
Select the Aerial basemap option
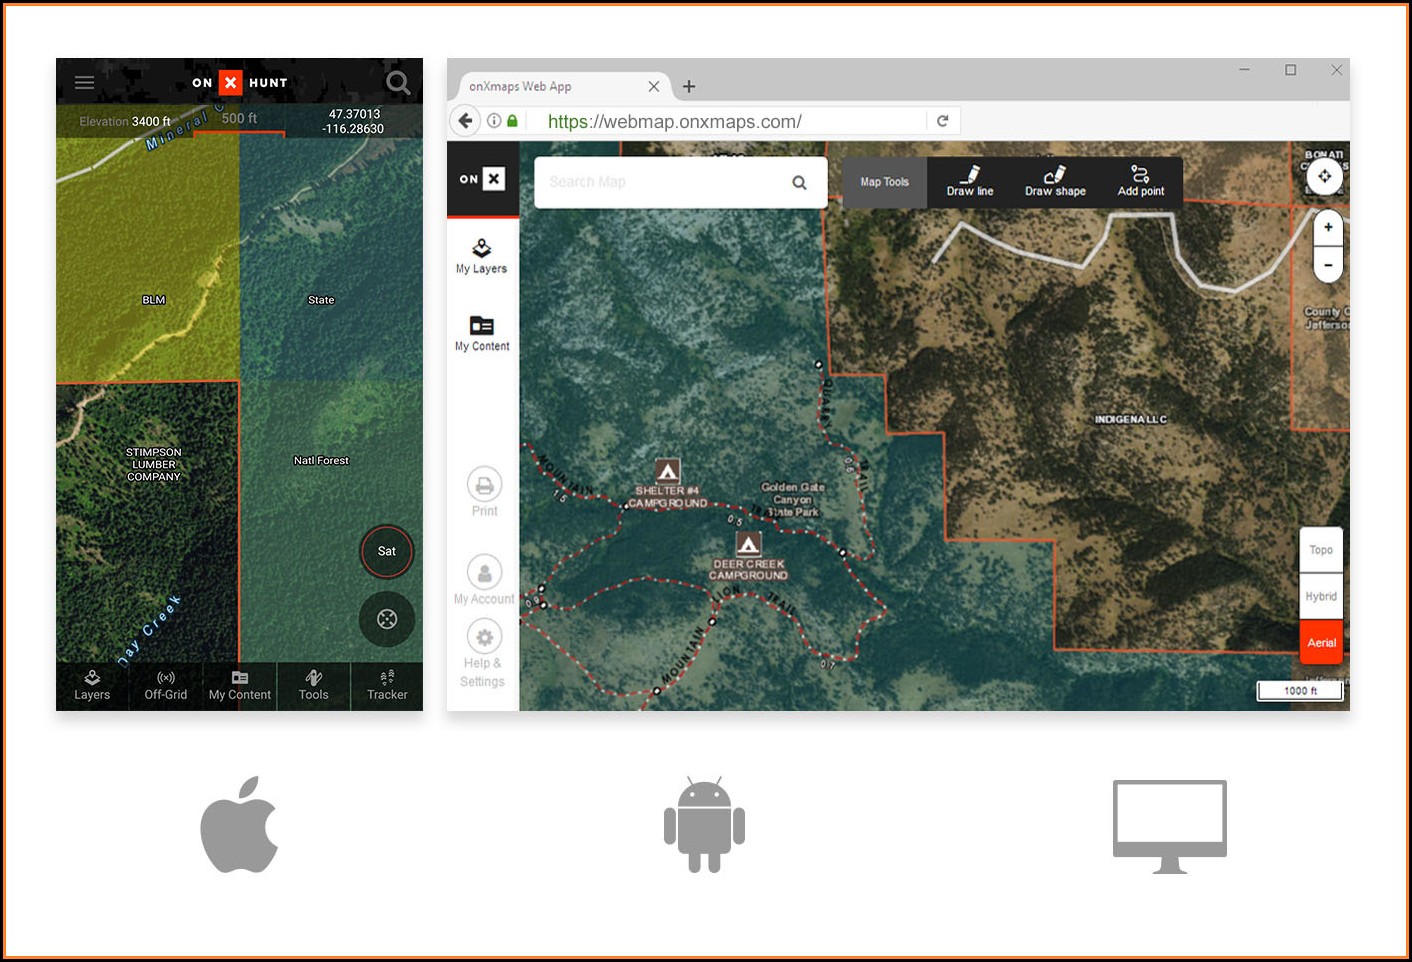(1321, 642)
